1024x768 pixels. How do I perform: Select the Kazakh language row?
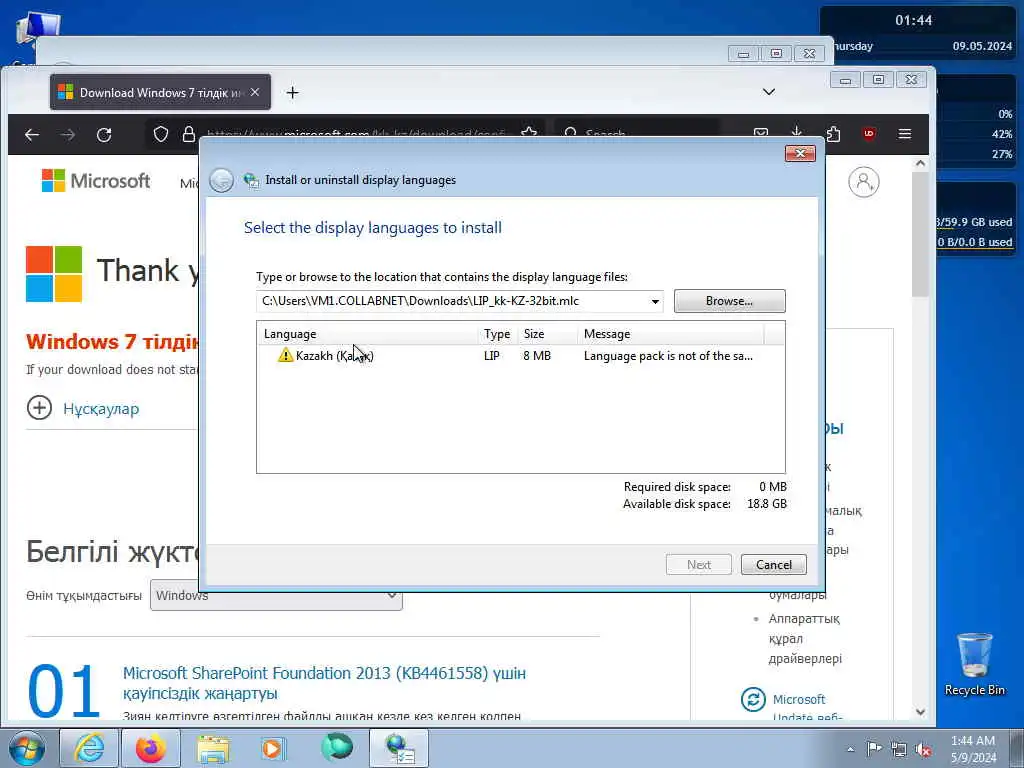coord(520,356)
